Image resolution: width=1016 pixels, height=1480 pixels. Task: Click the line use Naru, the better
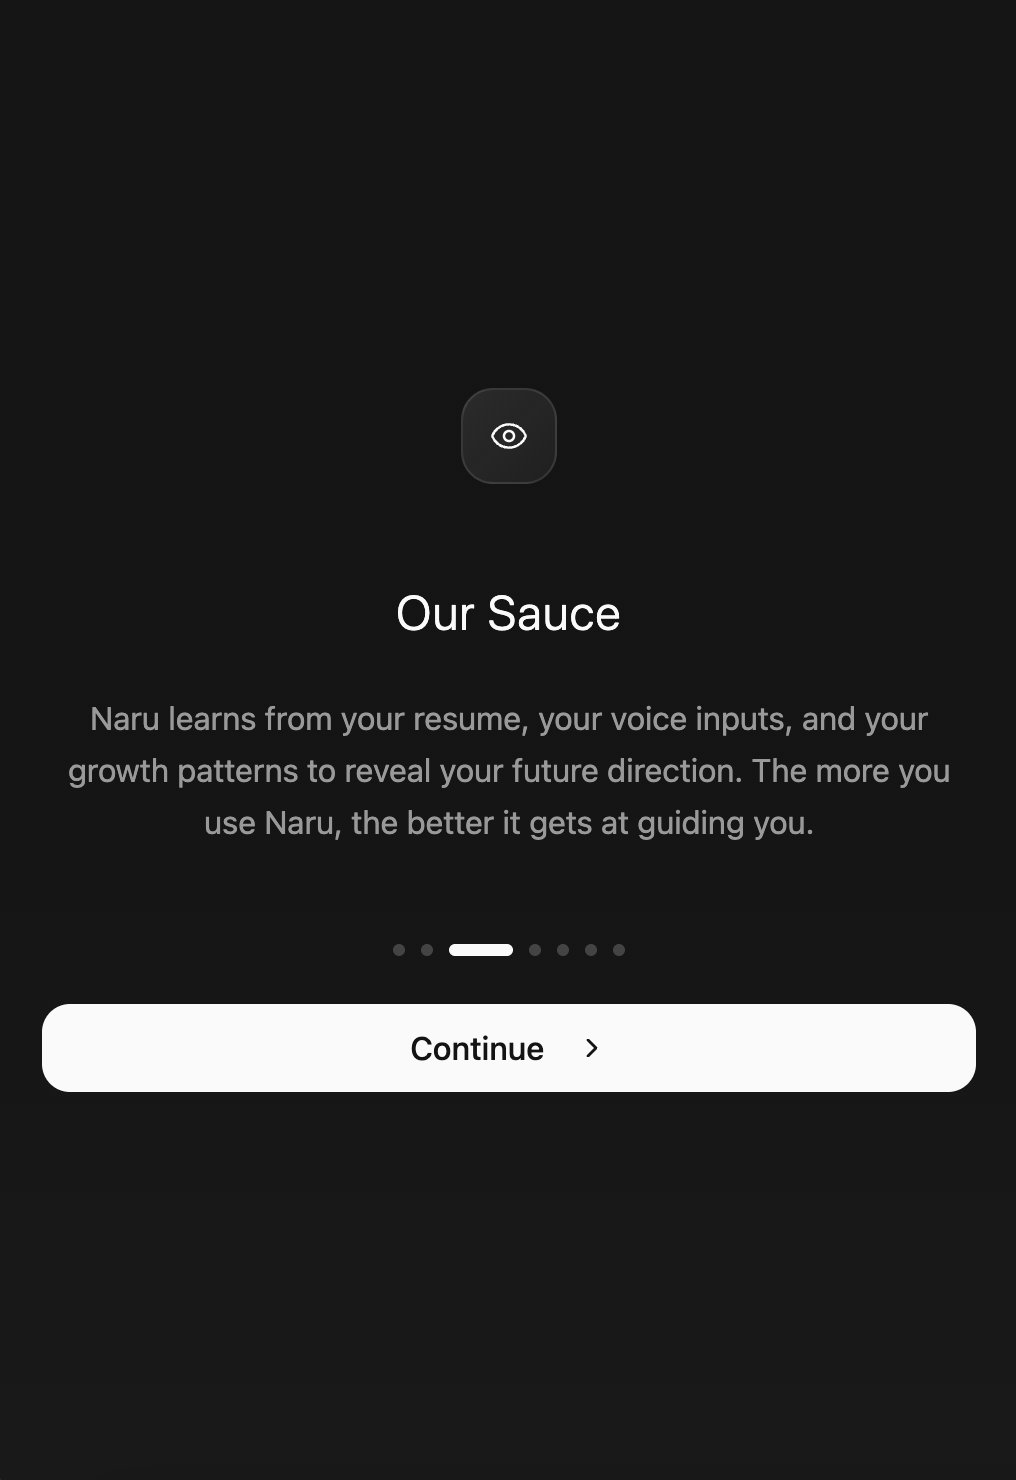tap(508, 823)
